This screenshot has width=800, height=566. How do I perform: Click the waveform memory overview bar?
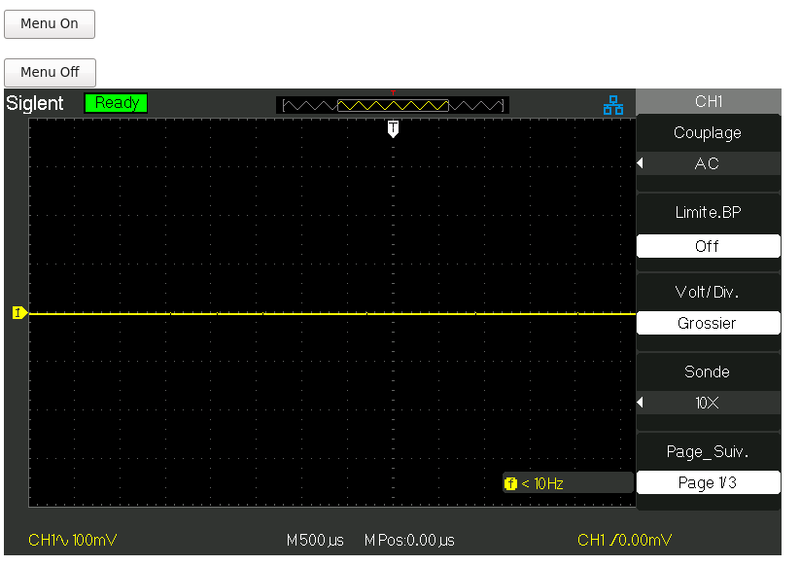point(392,105)
